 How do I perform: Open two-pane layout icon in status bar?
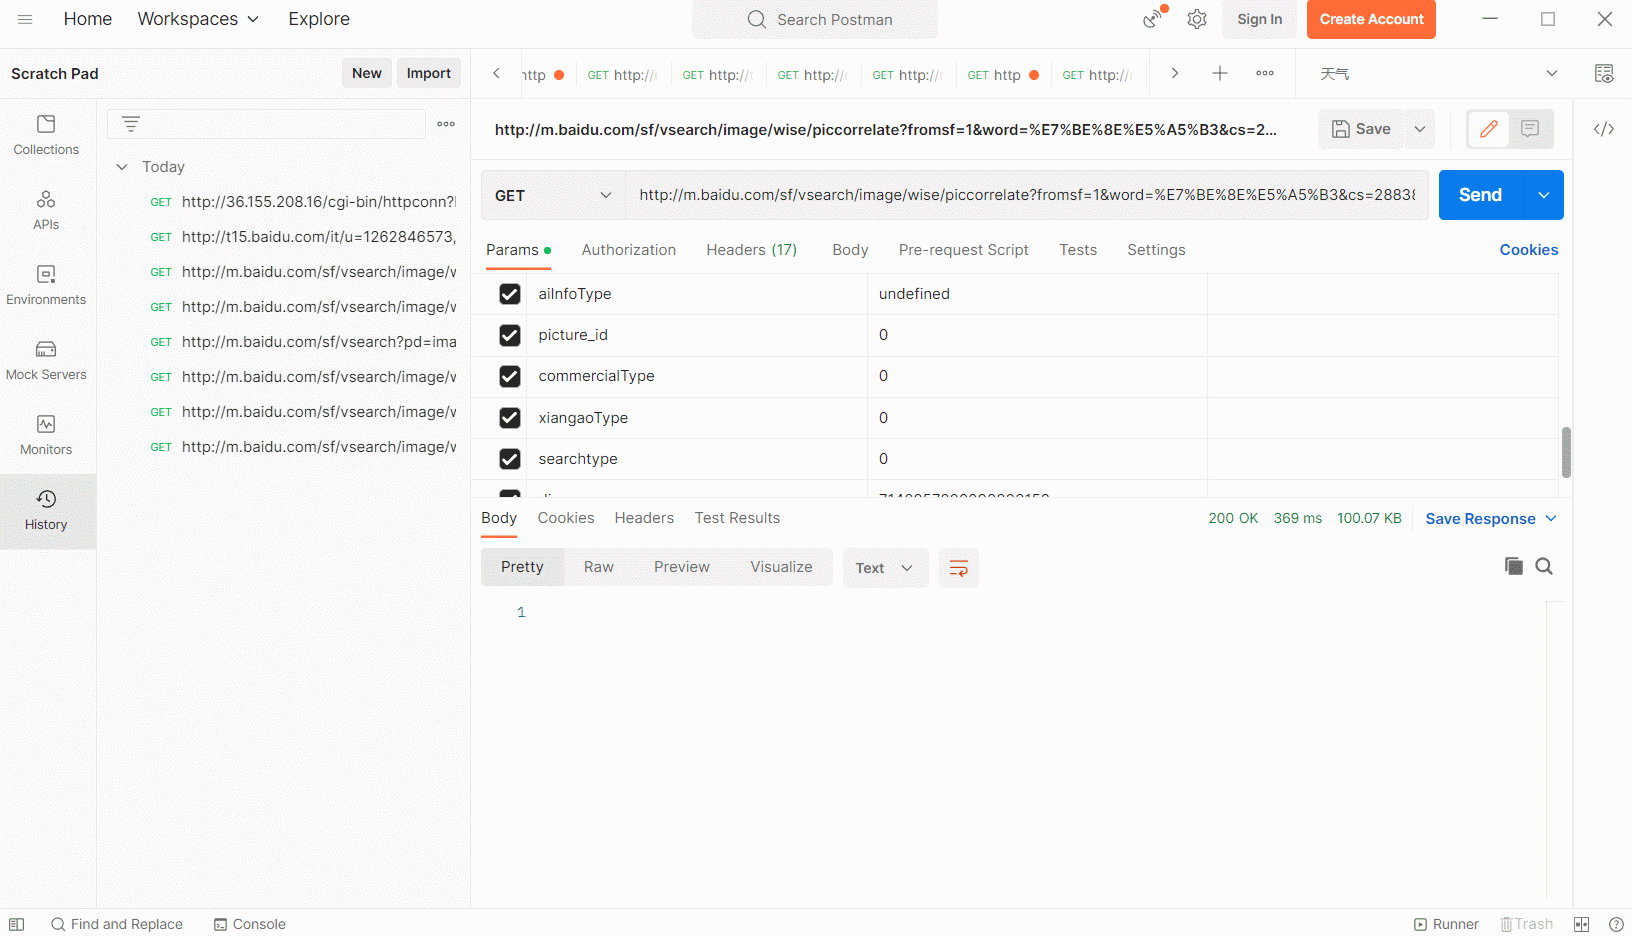tap(1581, 924)
